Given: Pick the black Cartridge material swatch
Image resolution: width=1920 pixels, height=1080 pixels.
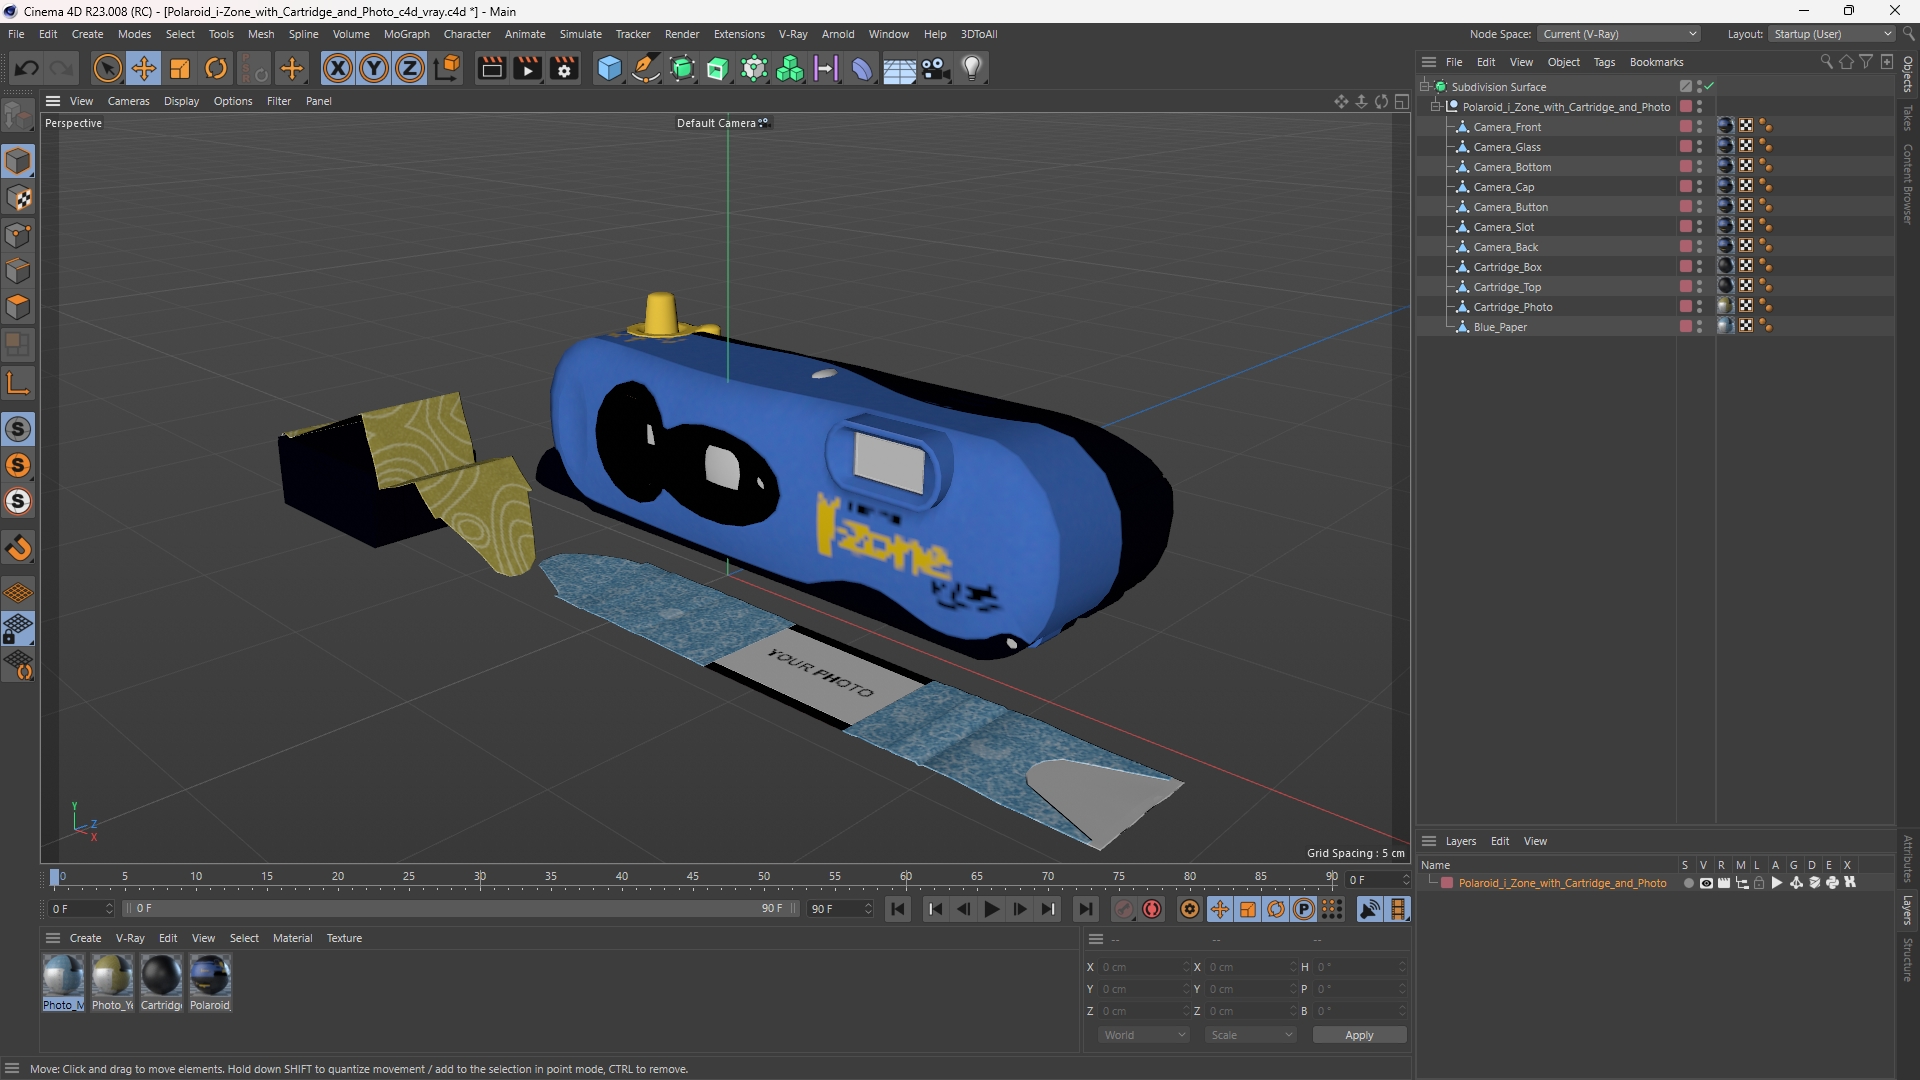Looking at the screenshot, I should point(161,982).
